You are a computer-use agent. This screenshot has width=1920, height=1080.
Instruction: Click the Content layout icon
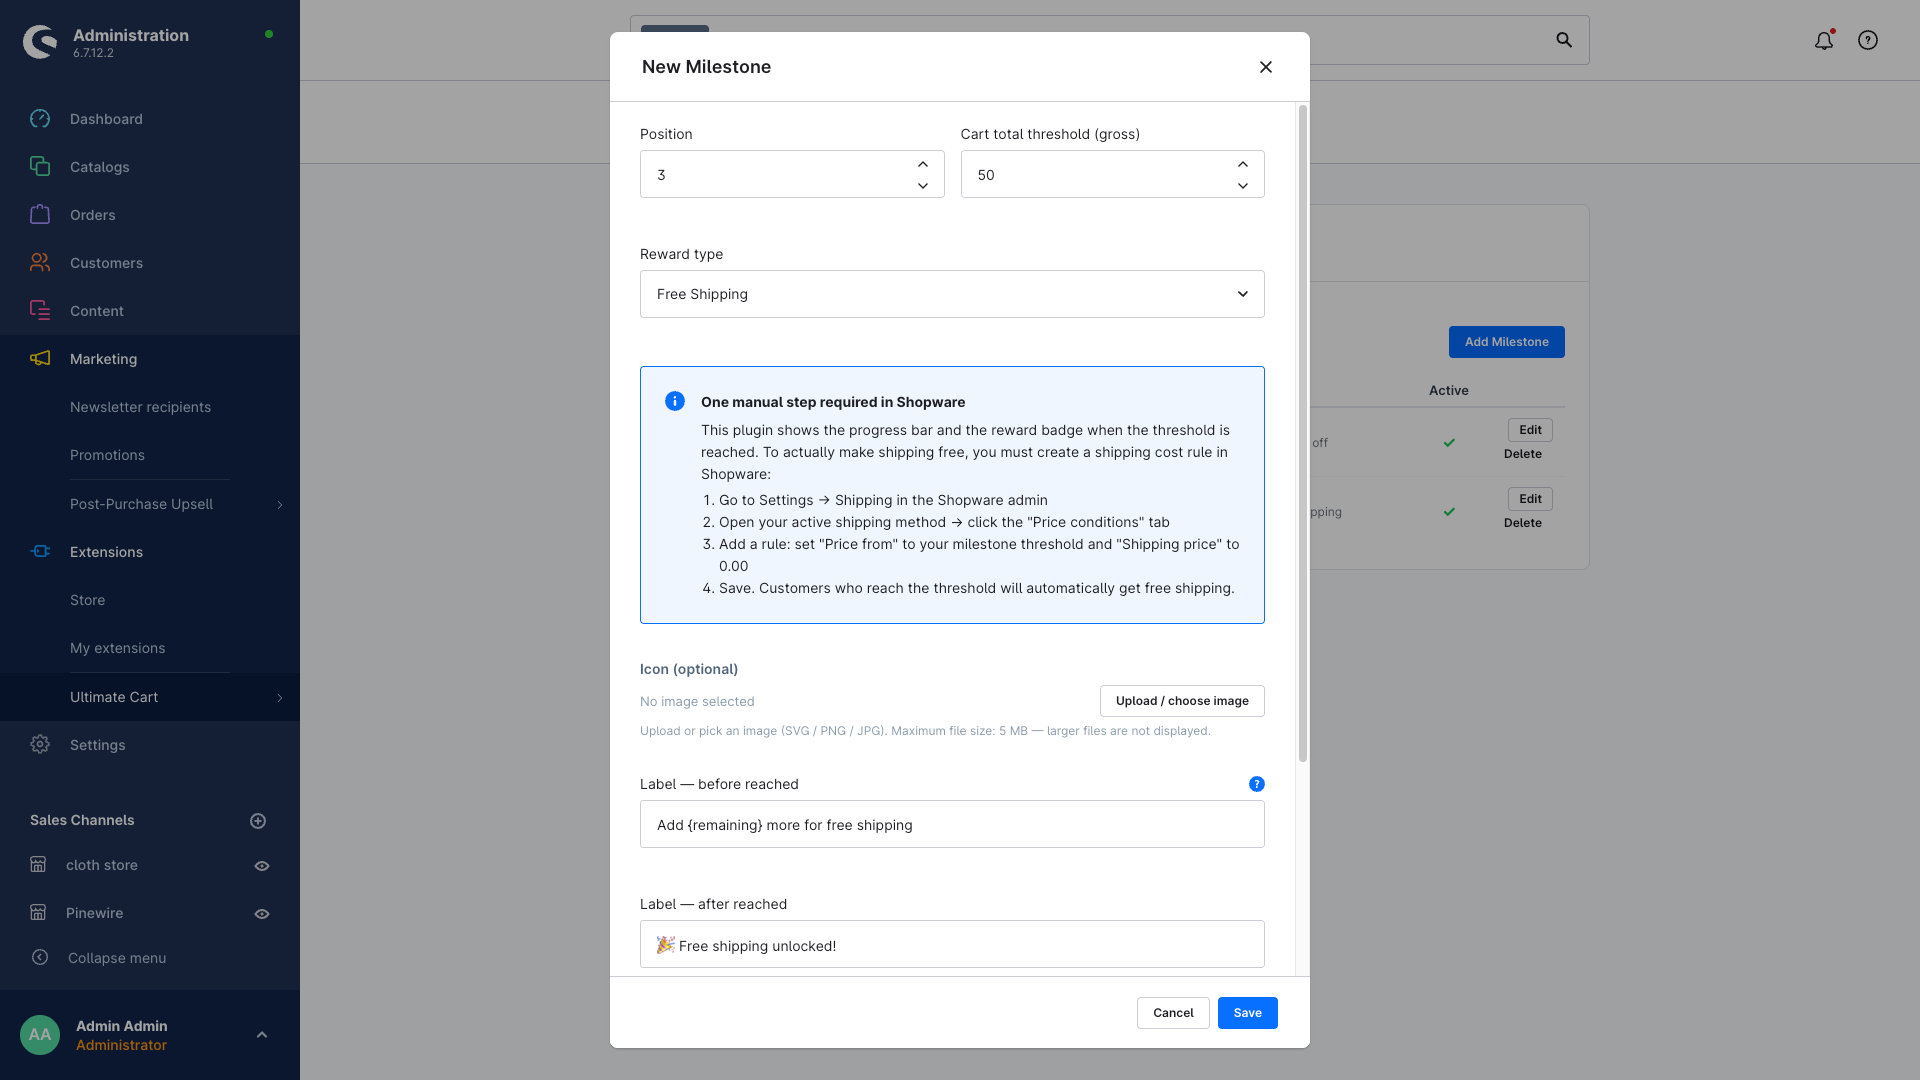(40, 311)
